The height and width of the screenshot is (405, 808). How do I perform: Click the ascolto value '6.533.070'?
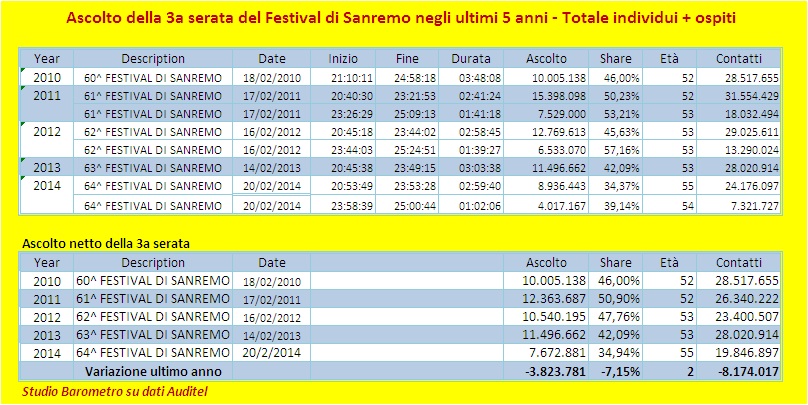point(562,150)
